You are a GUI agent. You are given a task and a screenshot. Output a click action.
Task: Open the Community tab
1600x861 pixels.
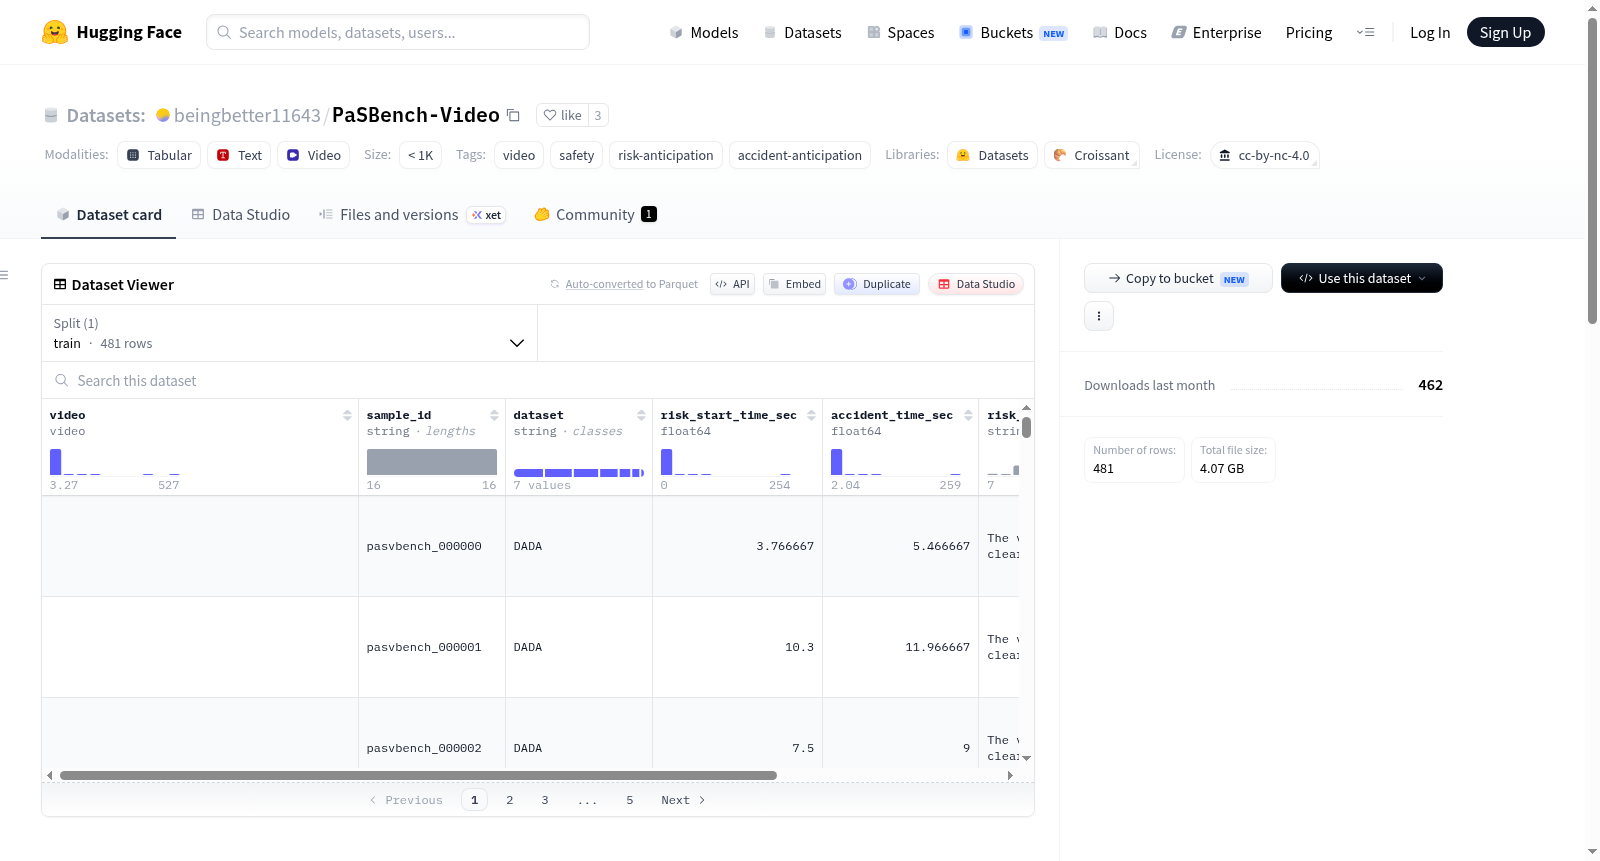[x=595, y=215]
